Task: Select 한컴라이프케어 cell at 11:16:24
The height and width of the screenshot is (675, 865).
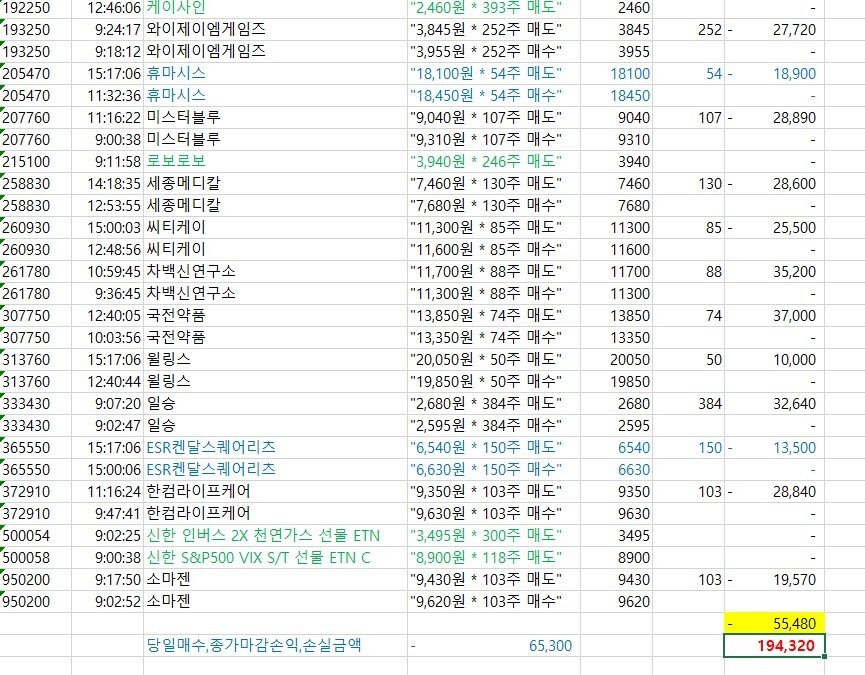Action: point(275,491)
